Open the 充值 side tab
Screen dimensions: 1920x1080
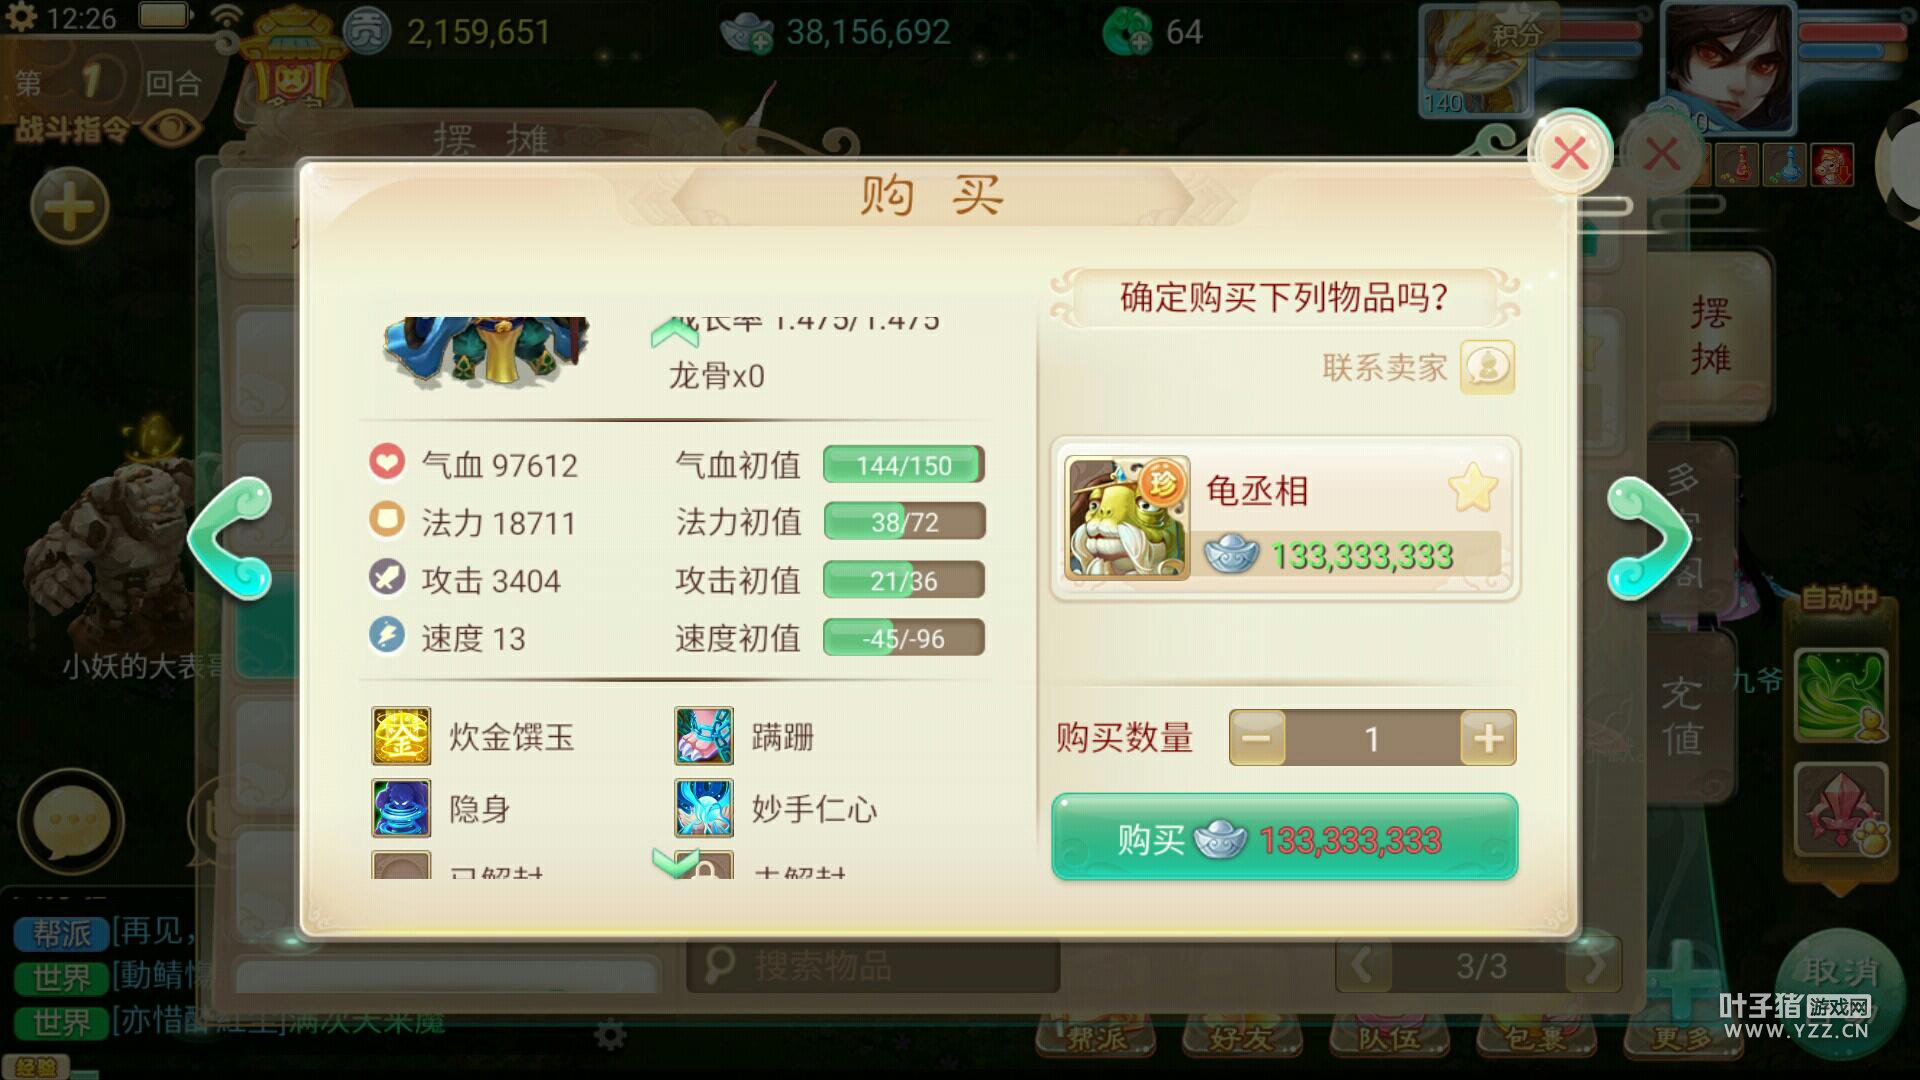(x=1682, y=717)
